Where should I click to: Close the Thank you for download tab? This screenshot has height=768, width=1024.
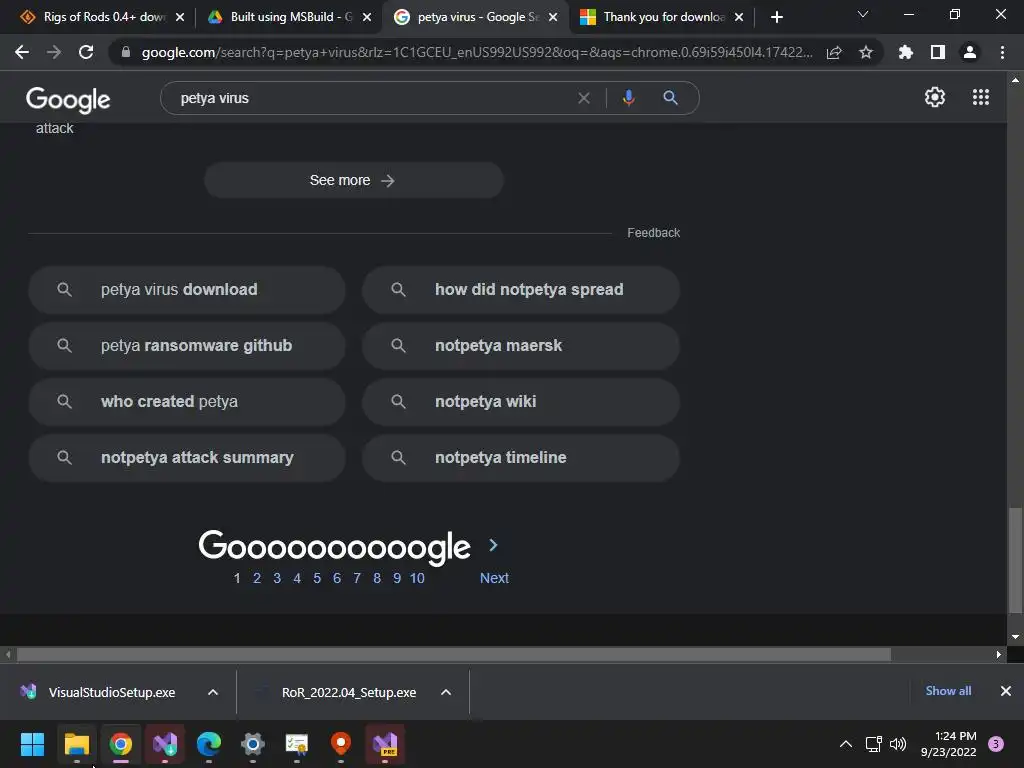point(739,17)
